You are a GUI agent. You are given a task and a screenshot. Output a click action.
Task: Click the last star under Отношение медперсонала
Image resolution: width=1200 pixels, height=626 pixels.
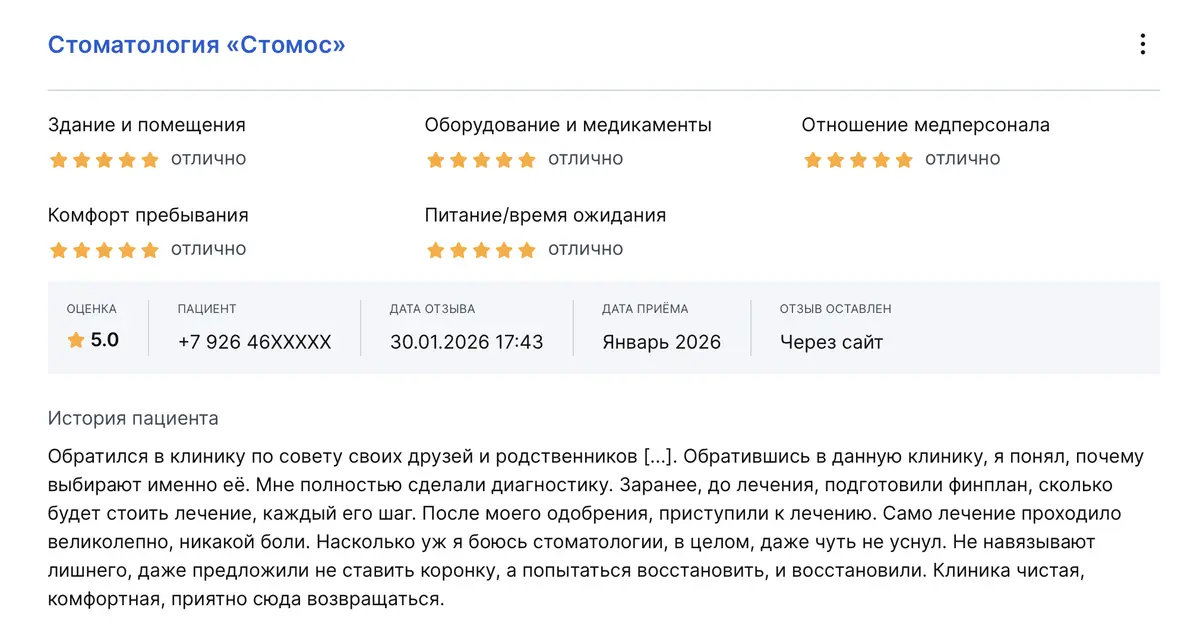pos(904,160)
